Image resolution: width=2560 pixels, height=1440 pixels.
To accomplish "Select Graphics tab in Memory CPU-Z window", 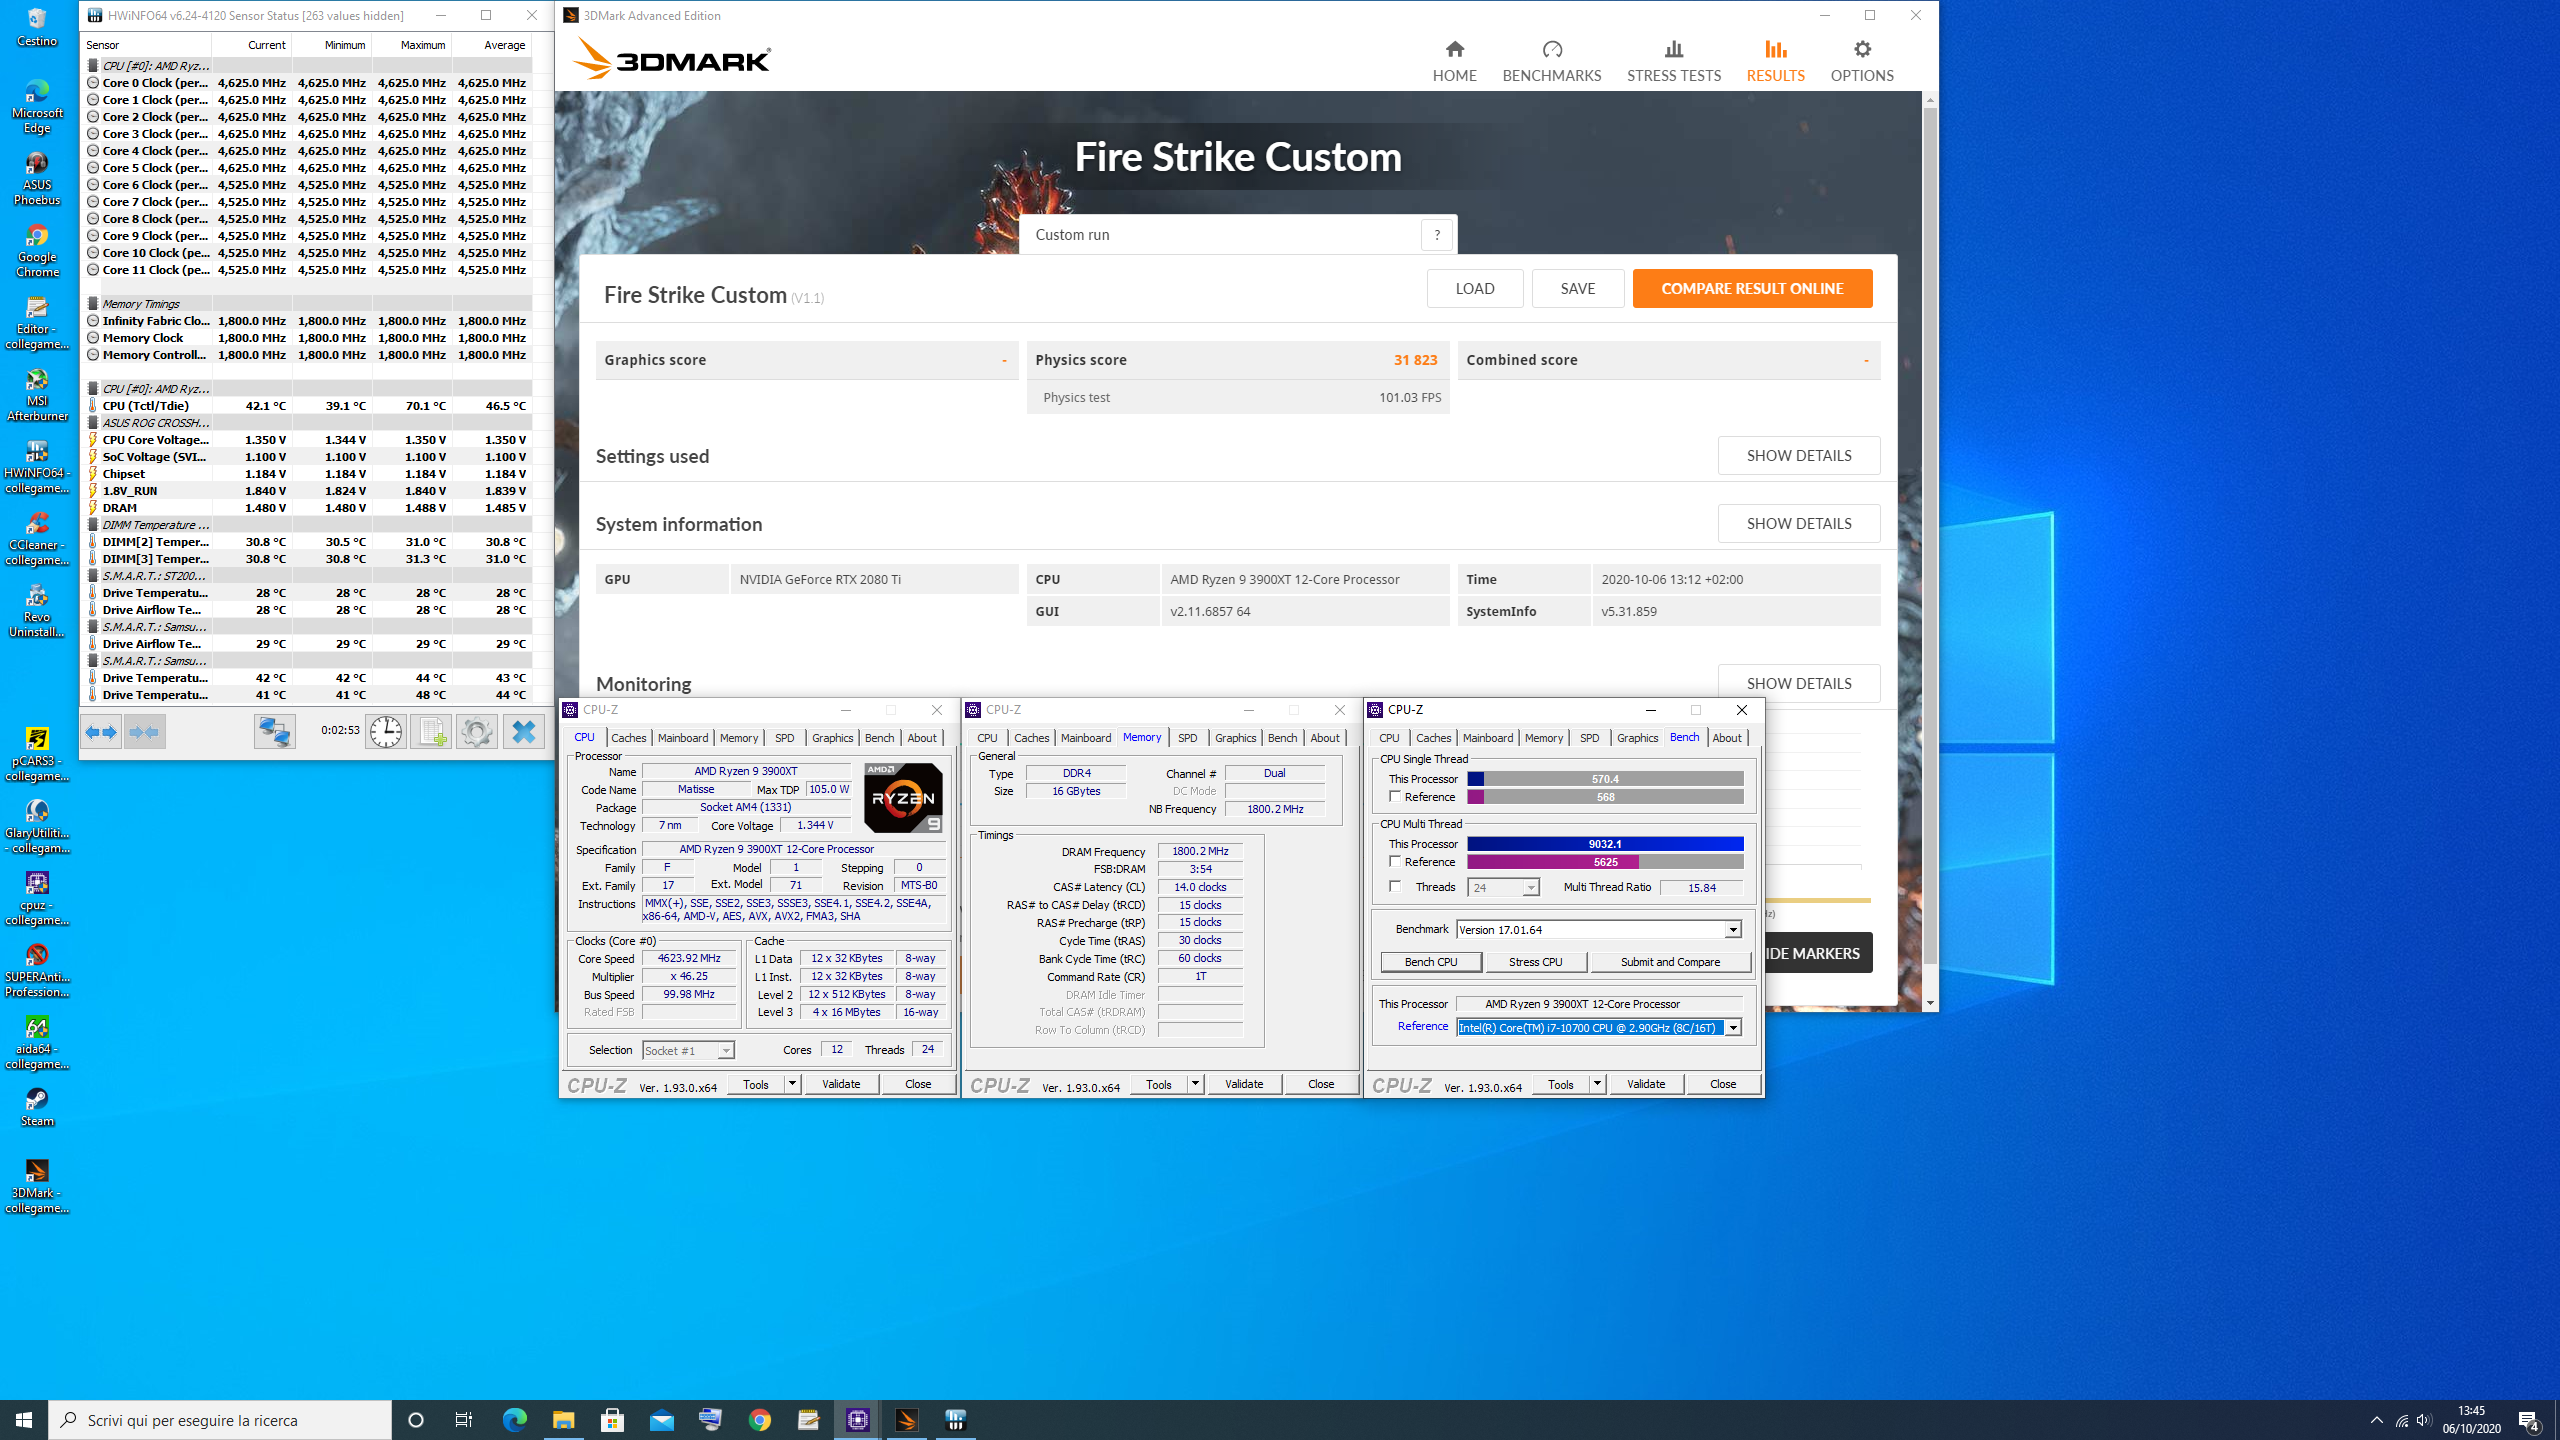I will point(1235,738).
